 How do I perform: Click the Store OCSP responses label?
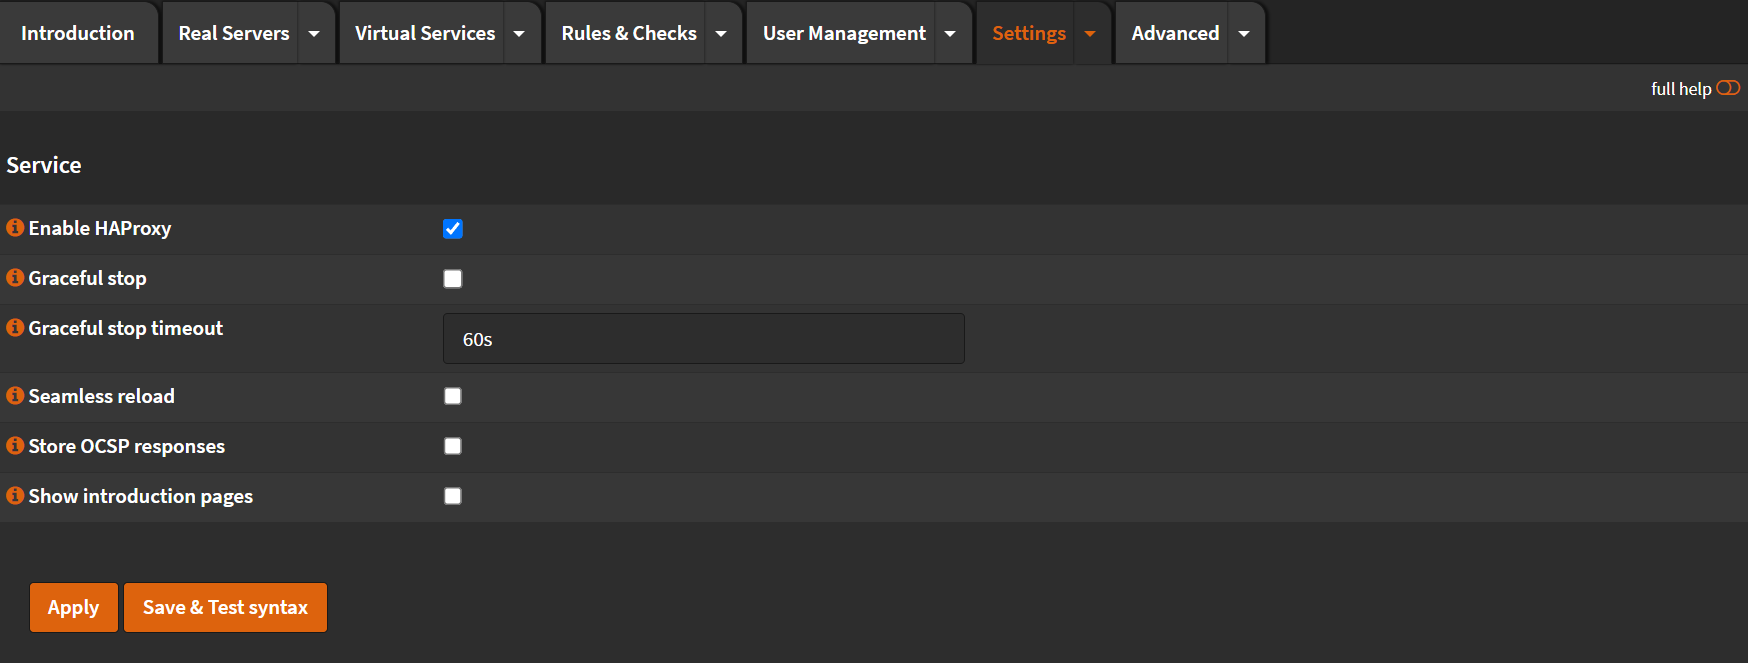pyautogui.click(x=127, y=446)
